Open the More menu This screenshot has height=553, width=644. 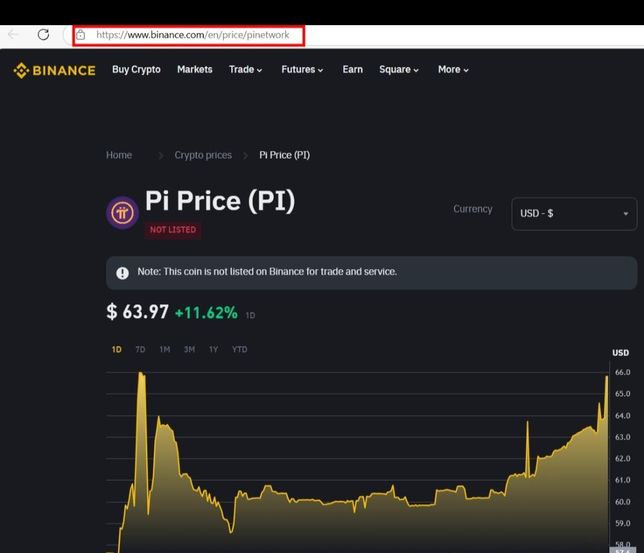tap(453, 70)
